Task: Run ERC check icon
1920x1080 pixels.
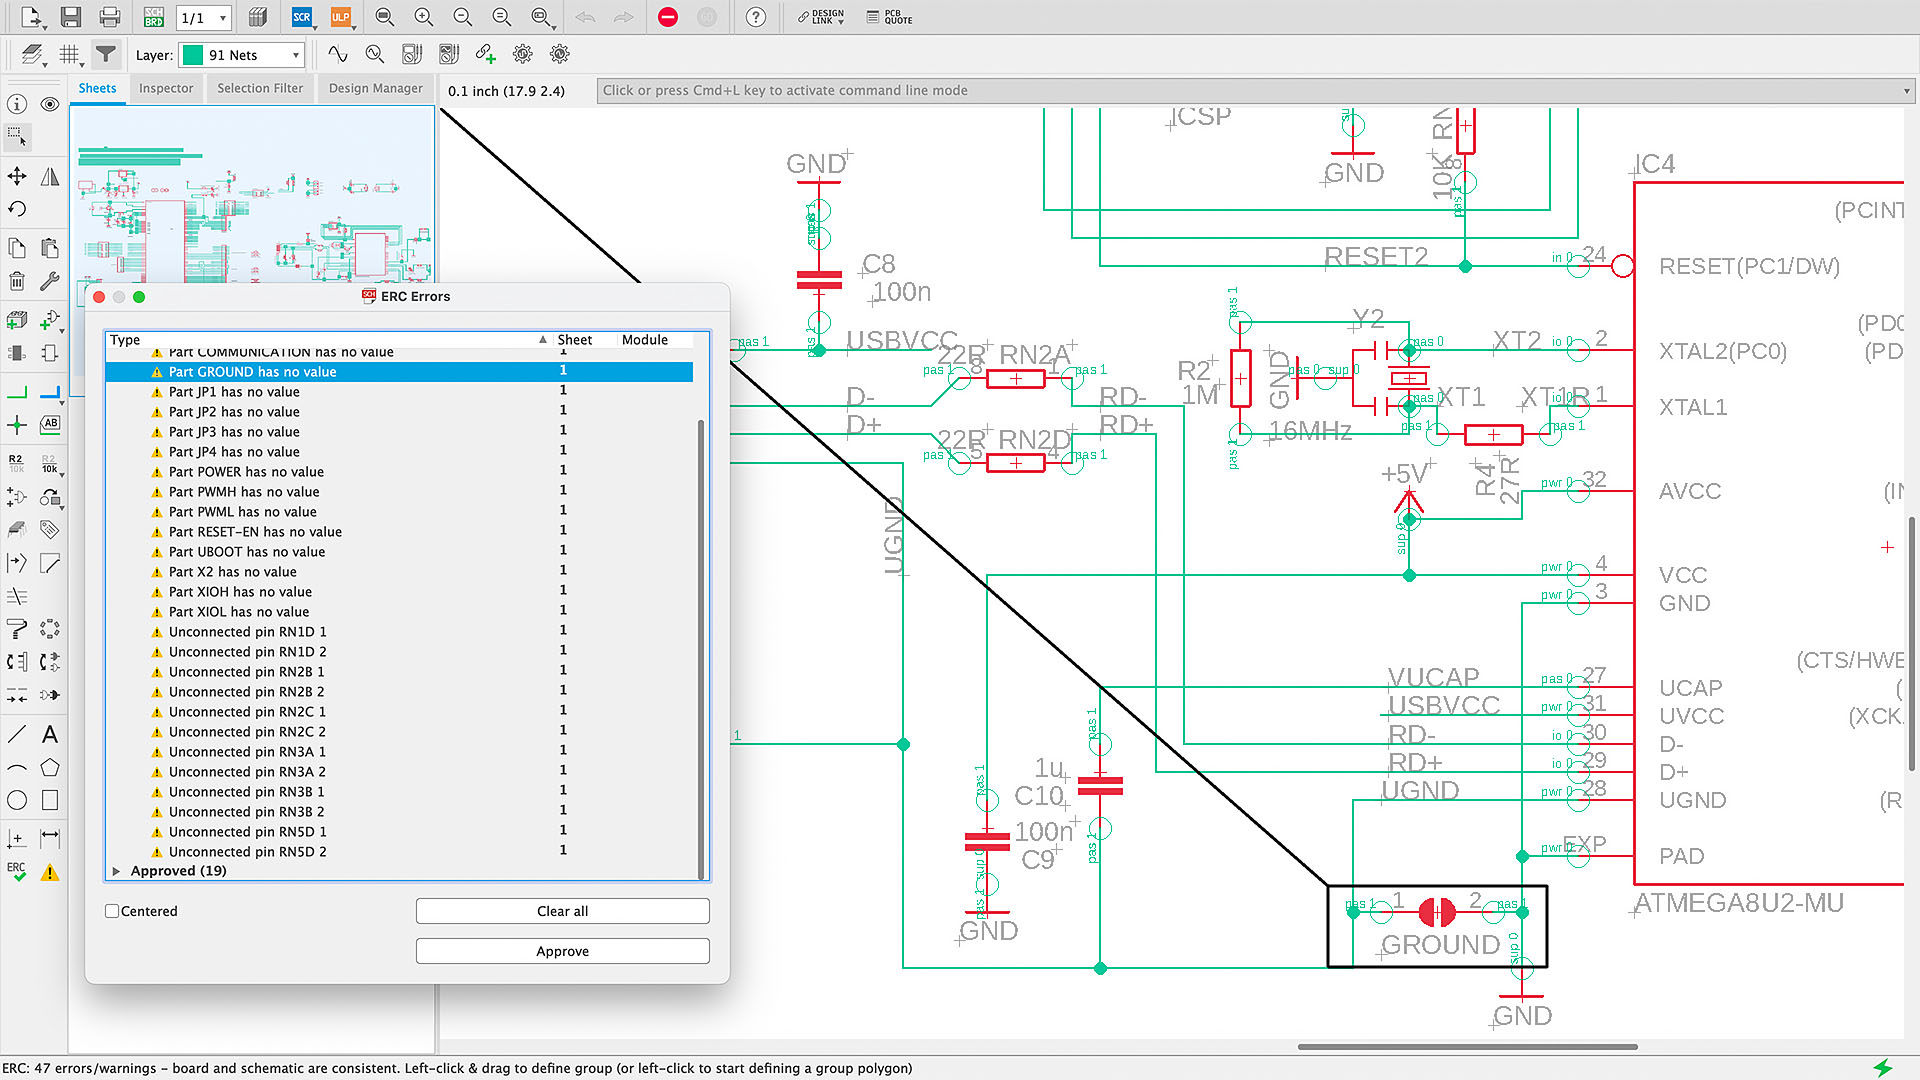Action: [17, 871]
